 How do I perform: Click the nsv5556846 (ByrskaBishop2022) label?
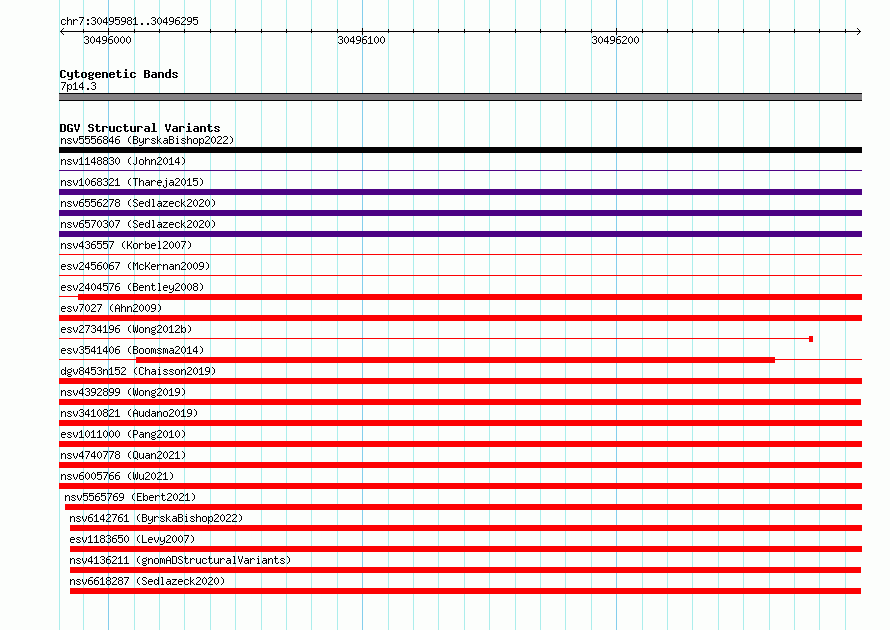147,140
